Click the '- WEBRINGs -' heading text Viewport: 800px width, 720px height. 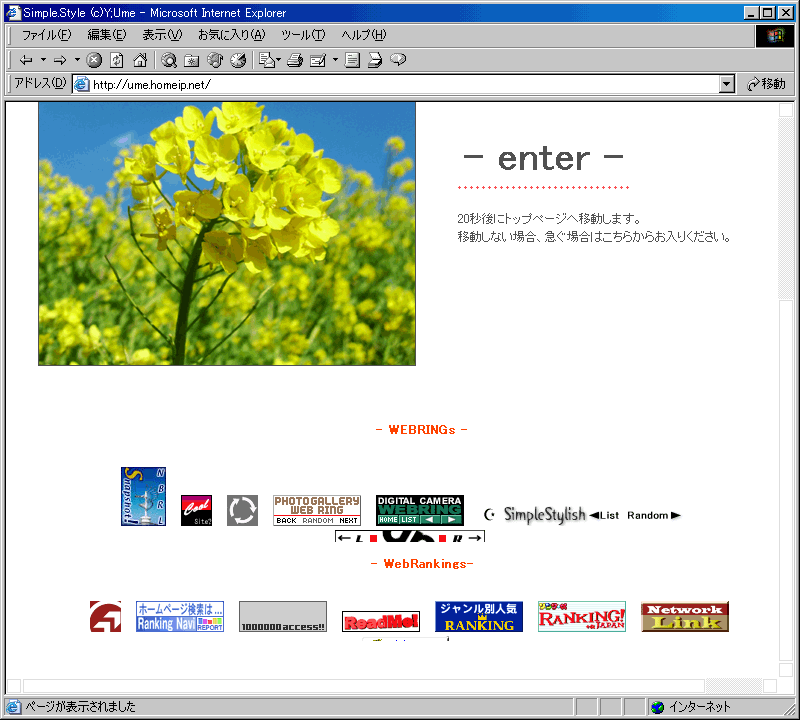pos(421,430)
